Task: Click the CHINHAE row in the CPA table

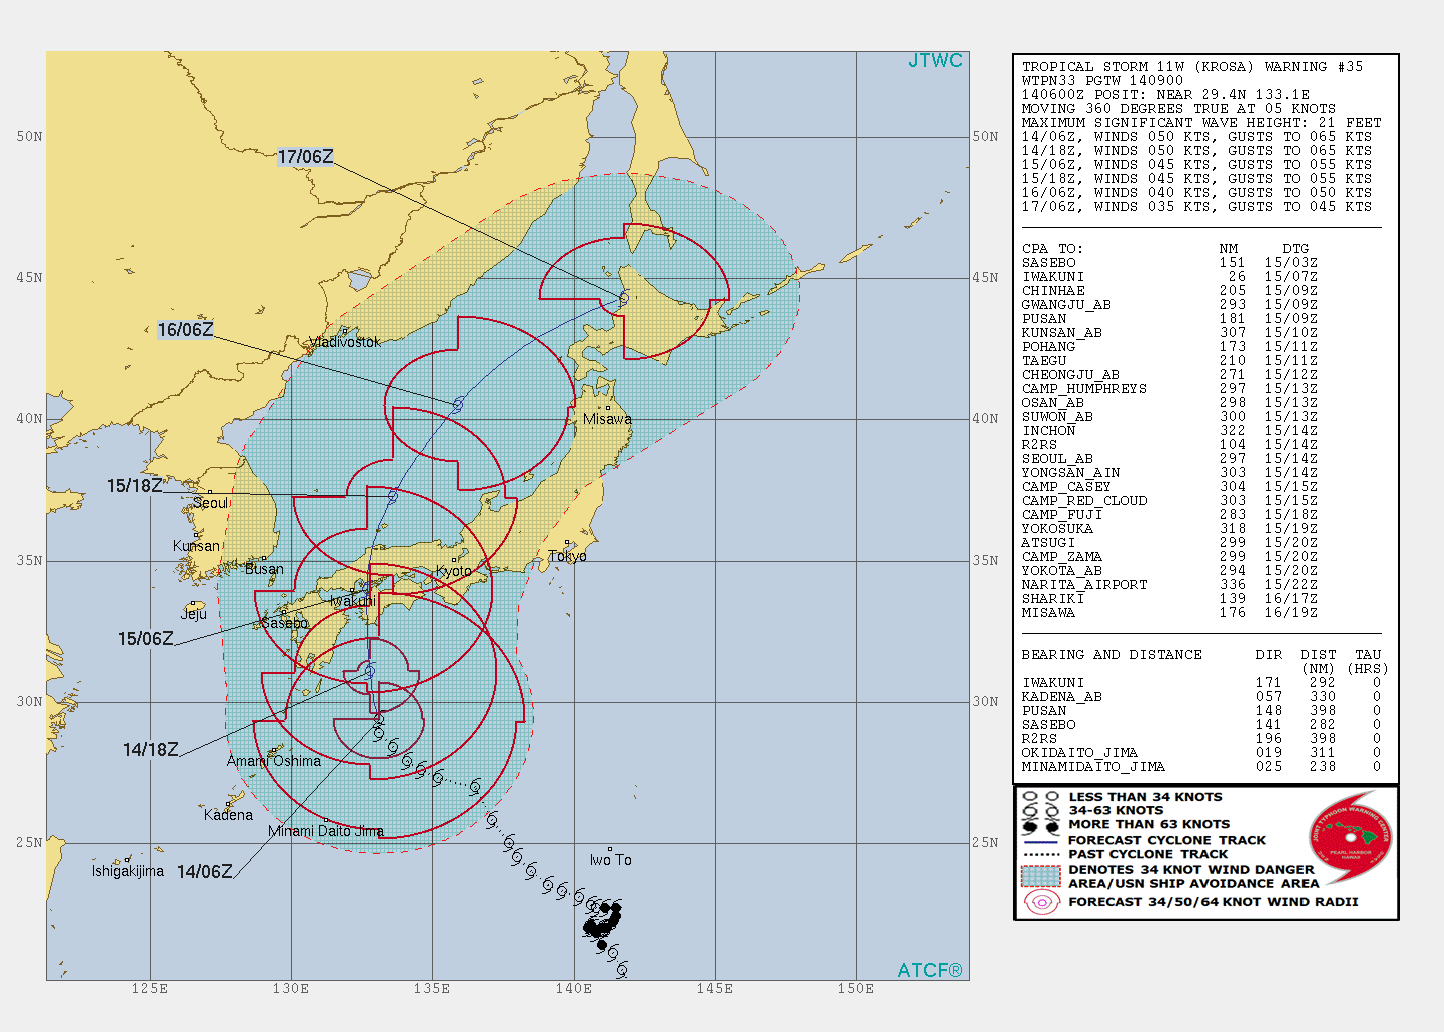Action: [x=1170, y=291]
